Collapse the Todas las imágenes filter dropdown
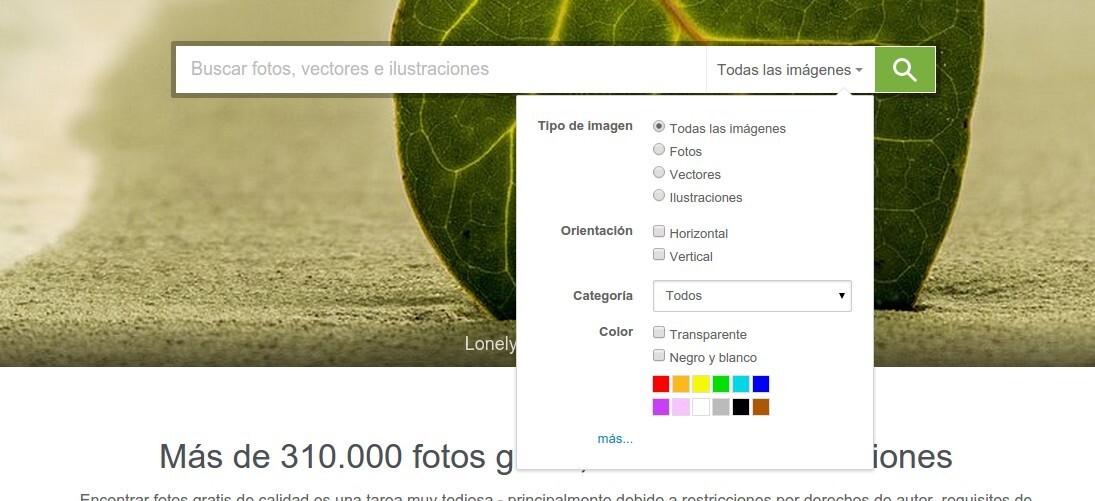This screenshot has height=501, width=1095. (x=789, y=70)
